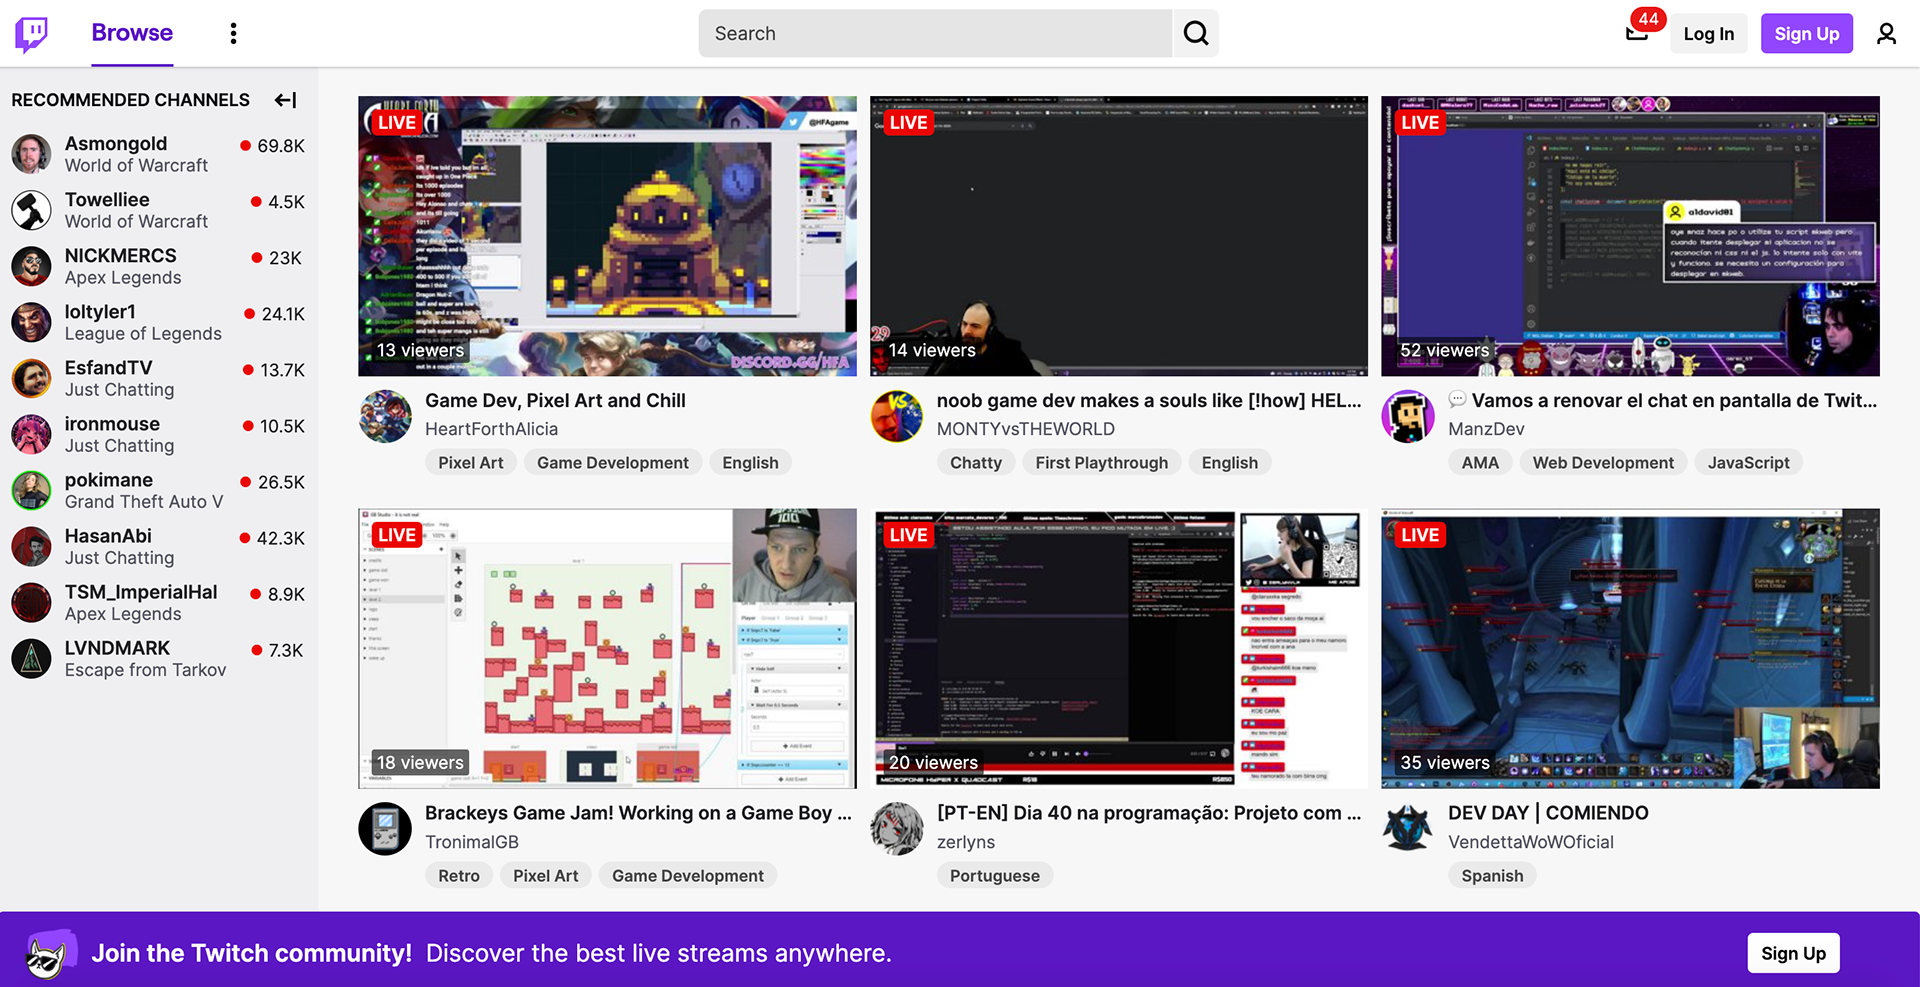1920x987 pixels.
Task: Select Pixel Art tag under TronimalGB
Action: point(546,876)
